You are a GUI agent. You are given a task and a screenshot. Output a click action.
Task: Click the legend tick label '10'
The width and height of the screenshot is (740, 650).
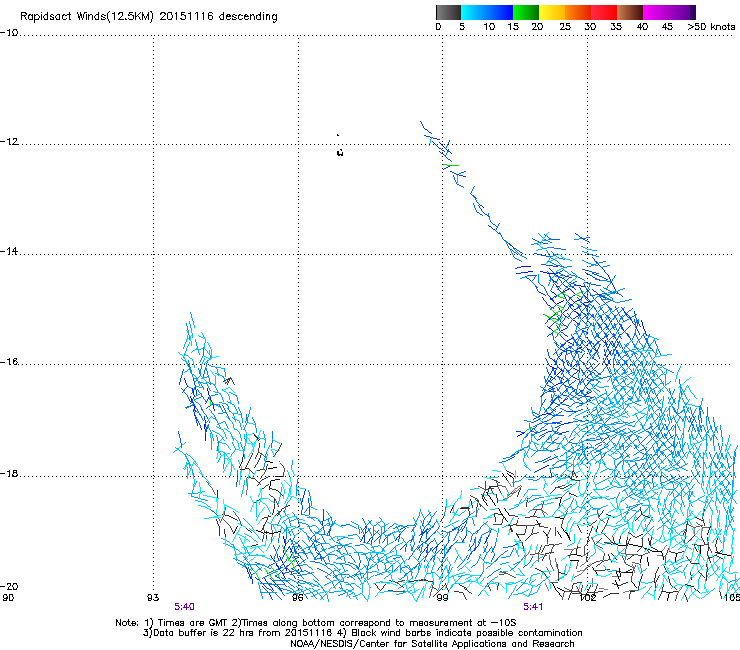pyautogui.click(x=489, y=26)
